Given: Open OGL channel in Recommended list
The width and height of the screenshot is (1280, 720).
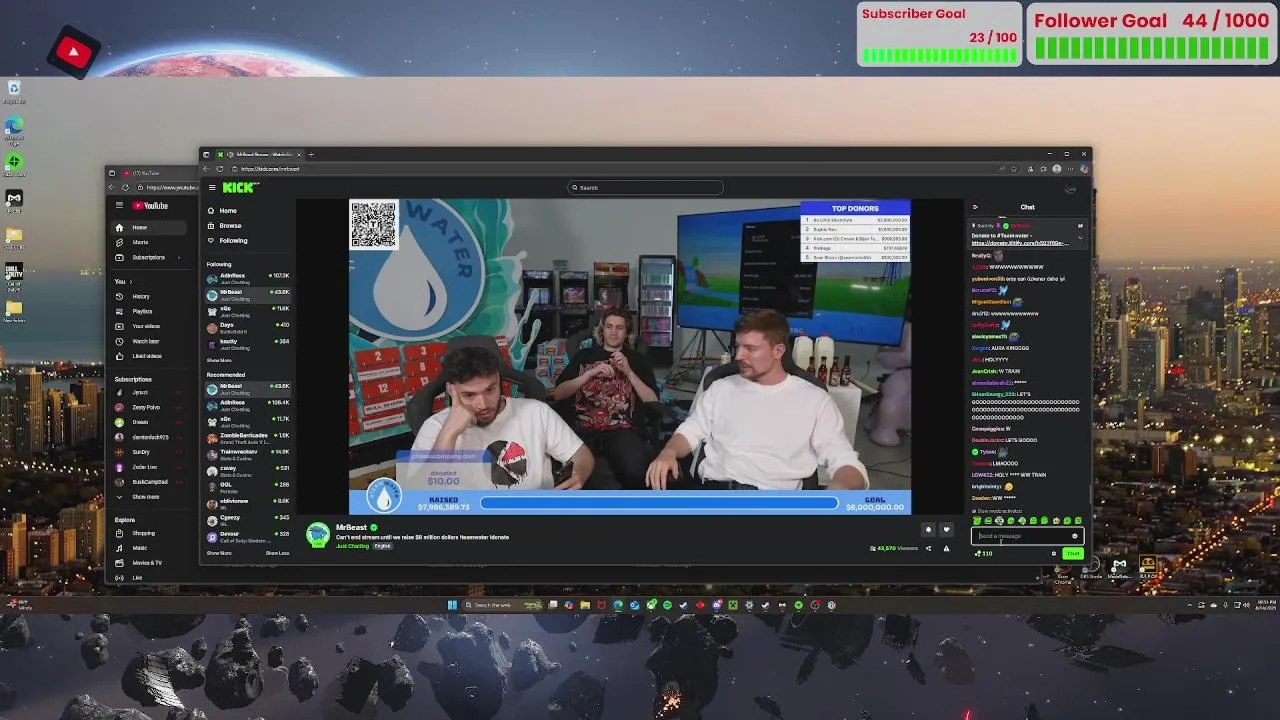Looking at the screenshot, I should [x=248, y=487].
